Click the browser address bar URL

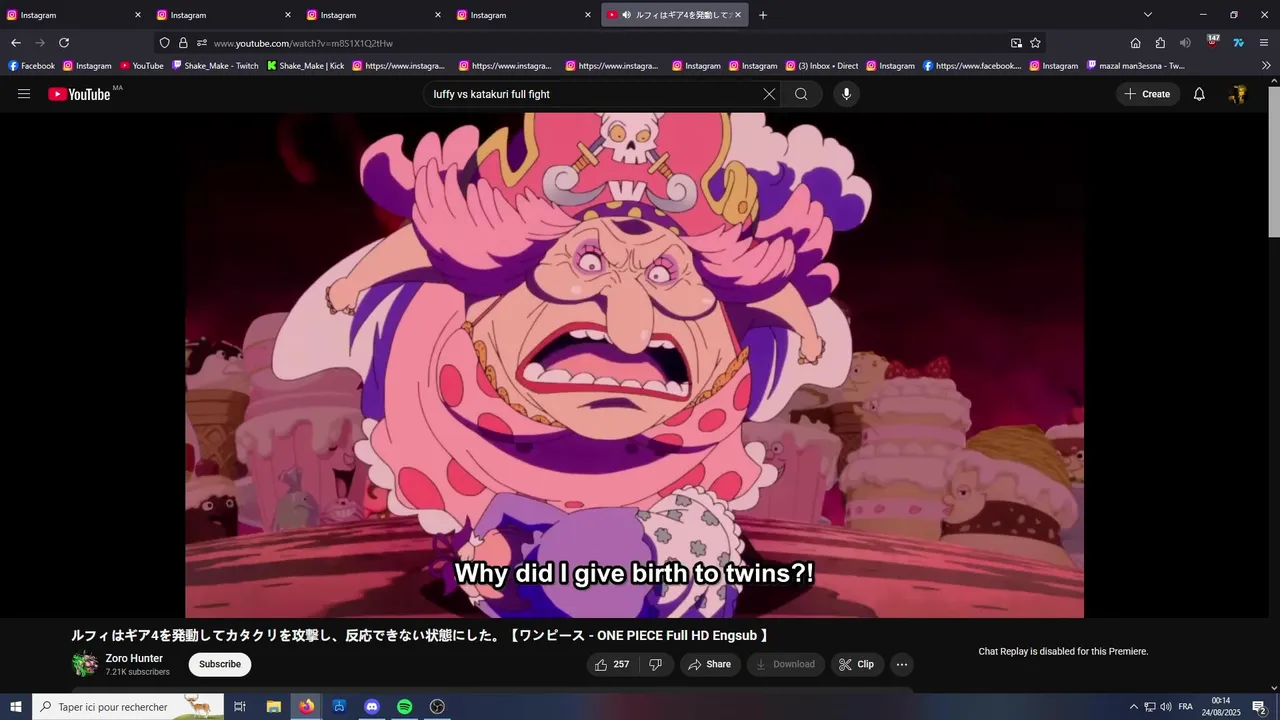(x=303, y=43)
